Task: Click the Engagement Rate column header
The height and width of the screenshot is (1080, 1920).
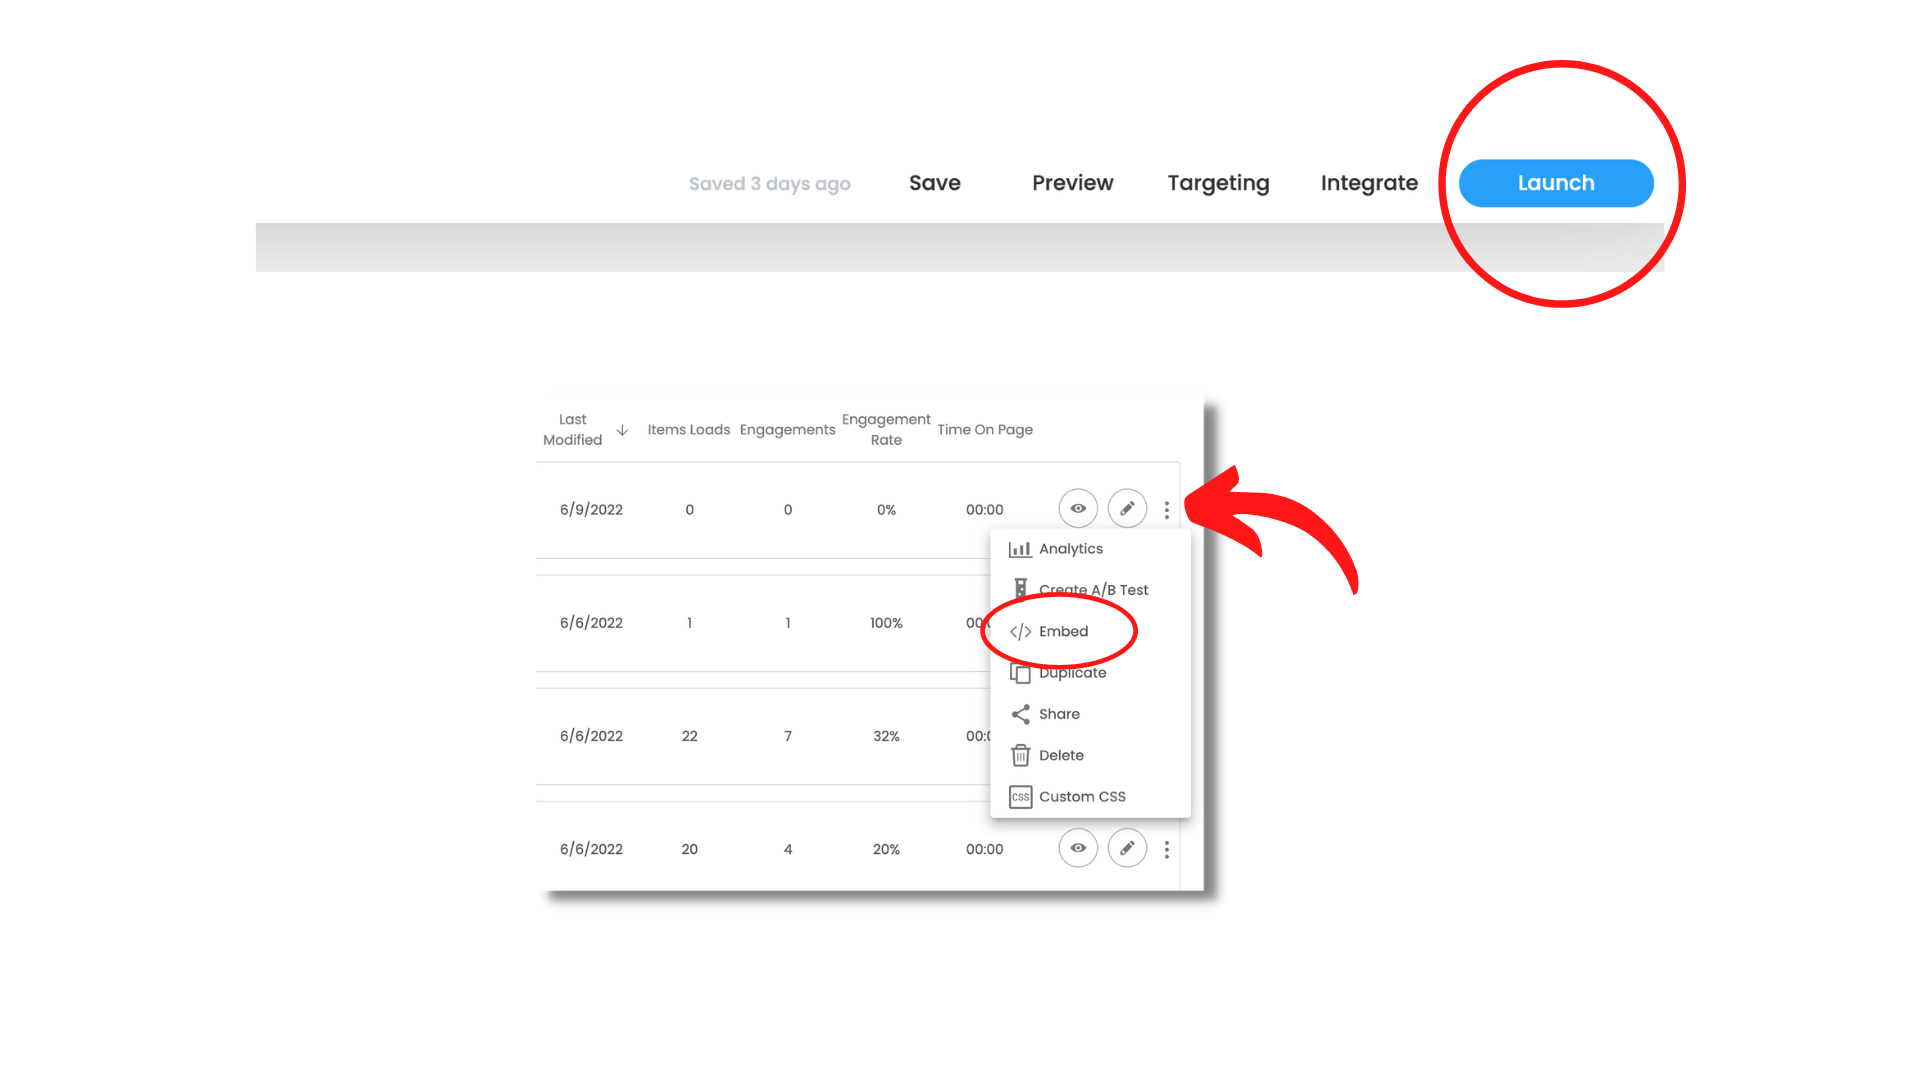Action: coord(886,430)
